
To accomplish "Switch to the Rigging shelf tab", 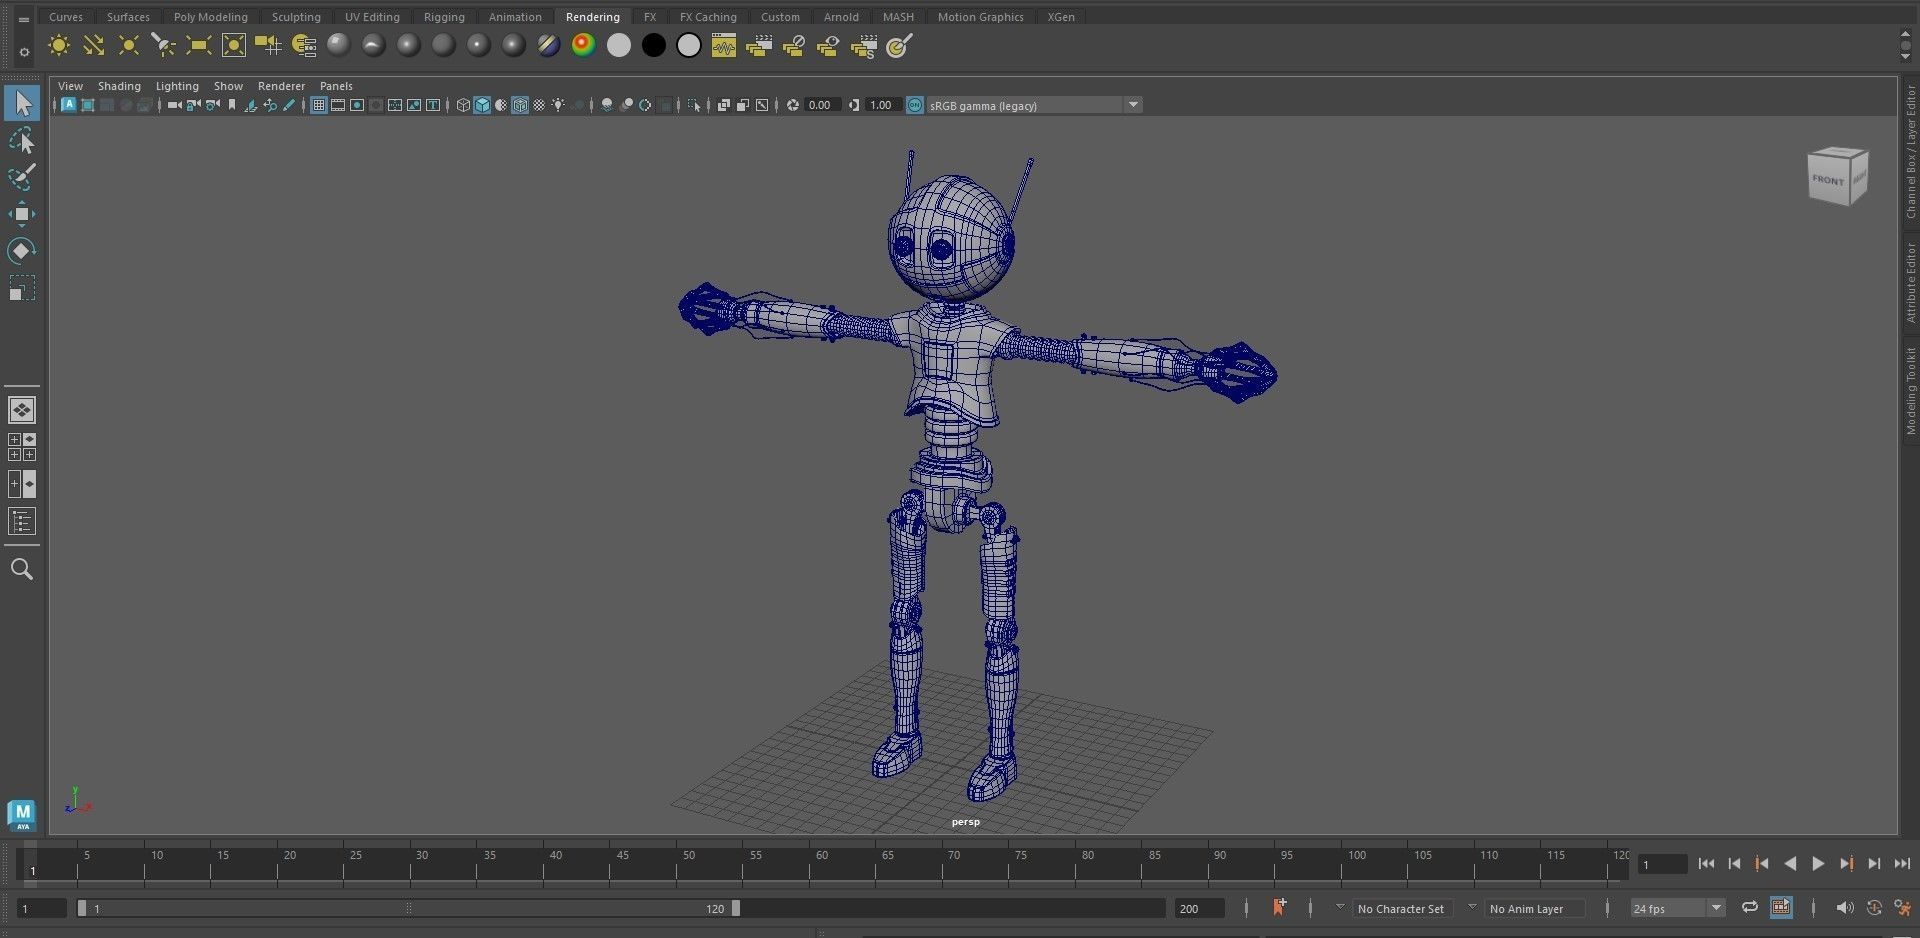I will [444, 17].
